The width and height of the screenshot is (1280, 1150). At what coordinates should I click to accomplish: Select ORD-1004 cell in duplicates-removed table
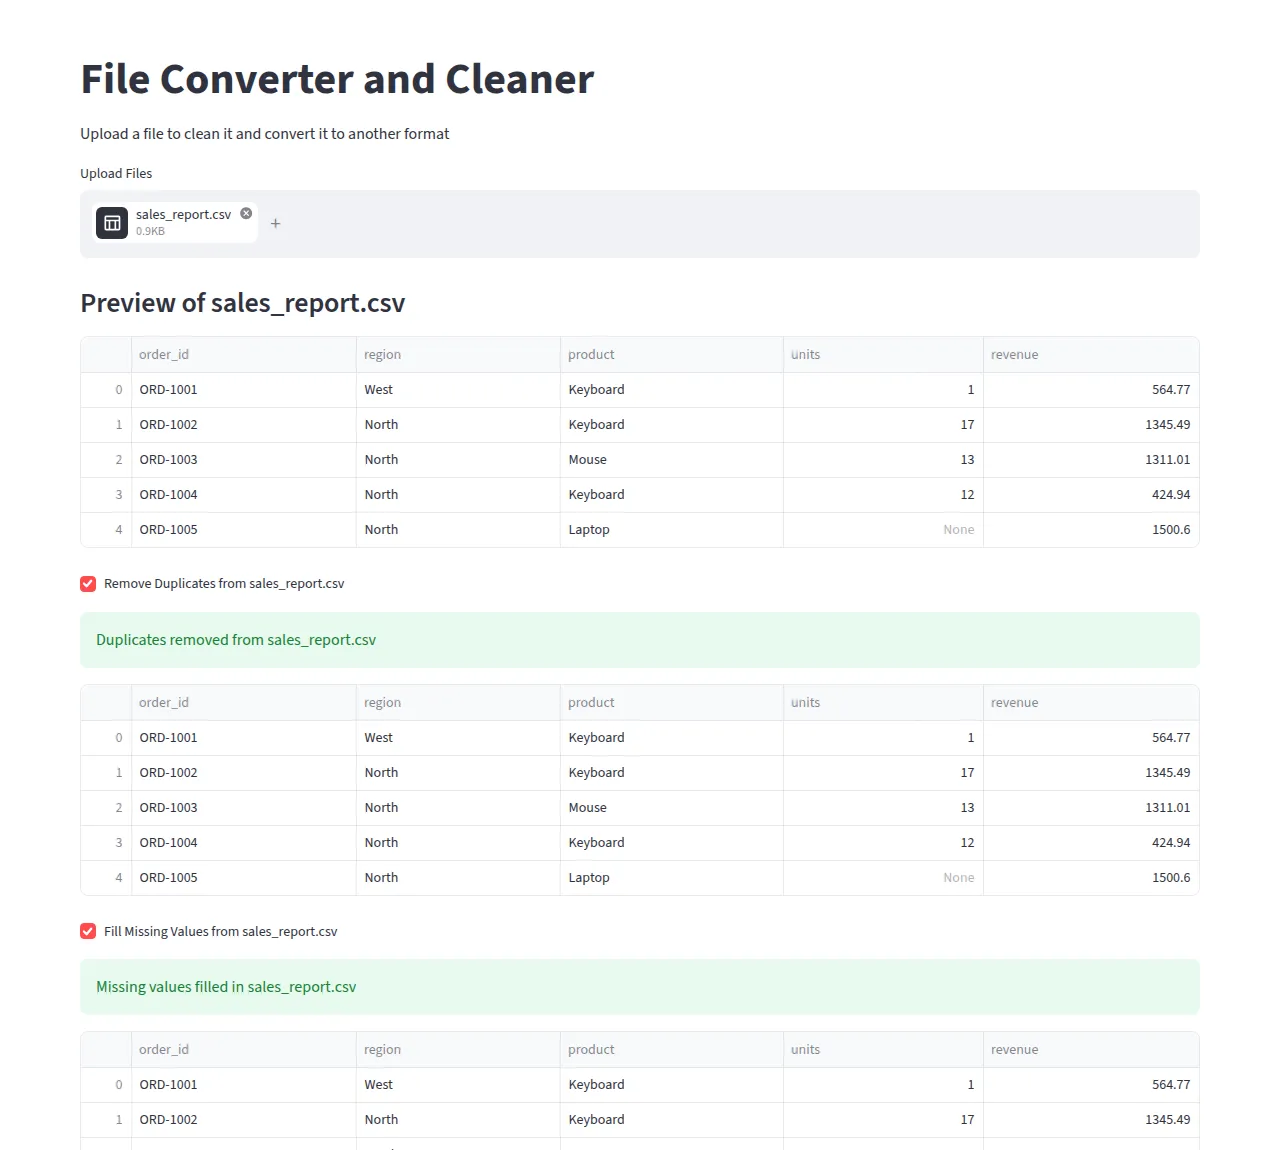click(243, 843)
